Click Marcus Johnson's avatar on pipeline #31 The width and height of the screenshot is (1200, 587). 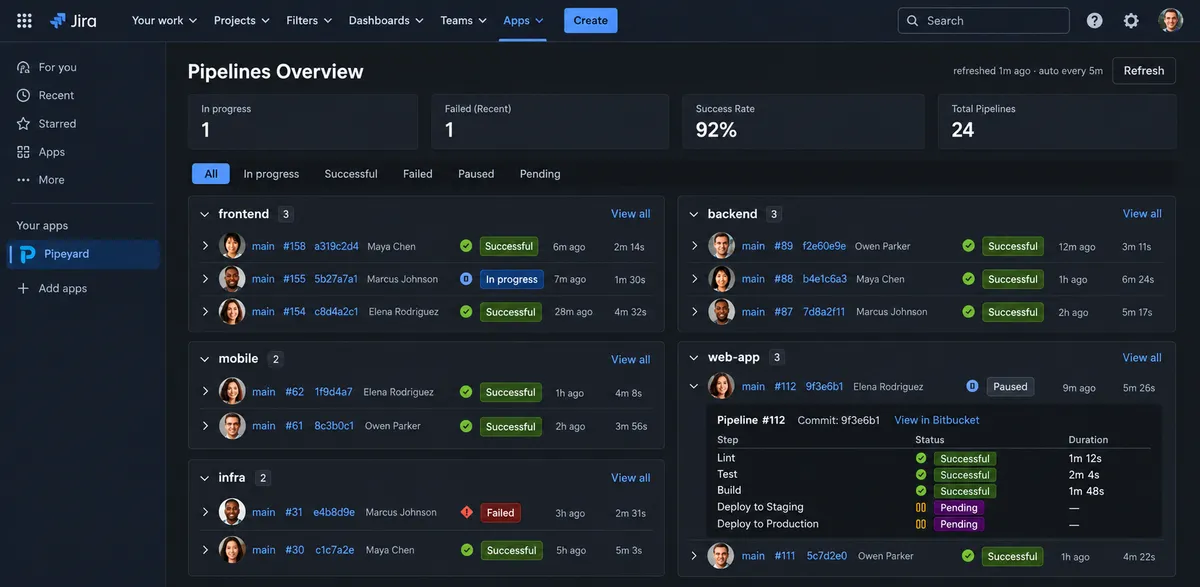(x=232, y=512)
